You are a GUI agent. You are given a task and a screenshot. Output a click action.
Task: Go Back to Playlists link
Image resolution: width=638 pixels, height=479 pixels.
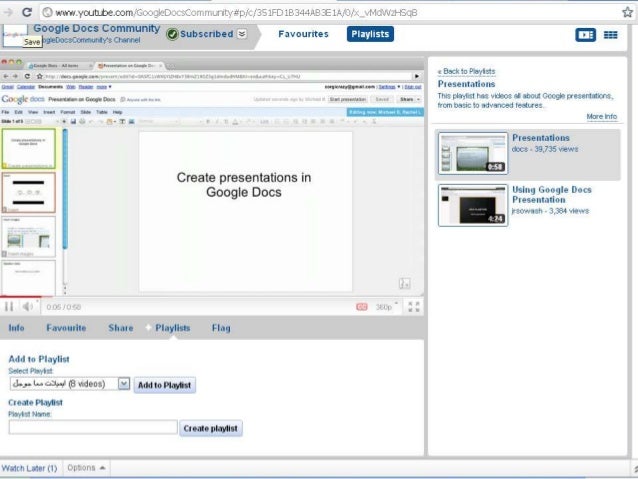coord(466,72)
